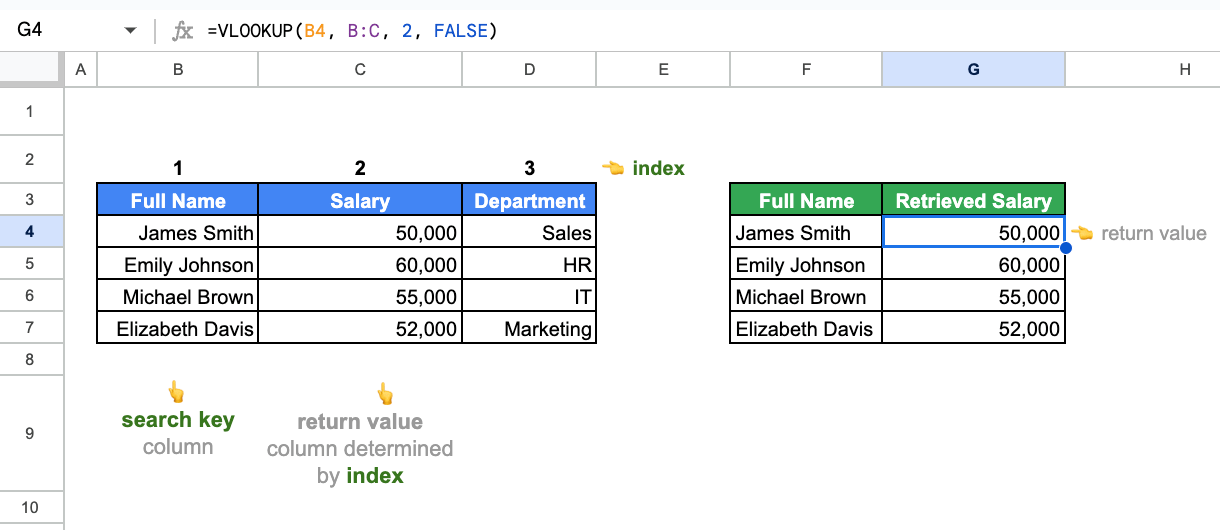Image resolution: width=1220 pixels, height=530 pixels.
Task: Select row 10 header
Action: [x=32, y=508]
